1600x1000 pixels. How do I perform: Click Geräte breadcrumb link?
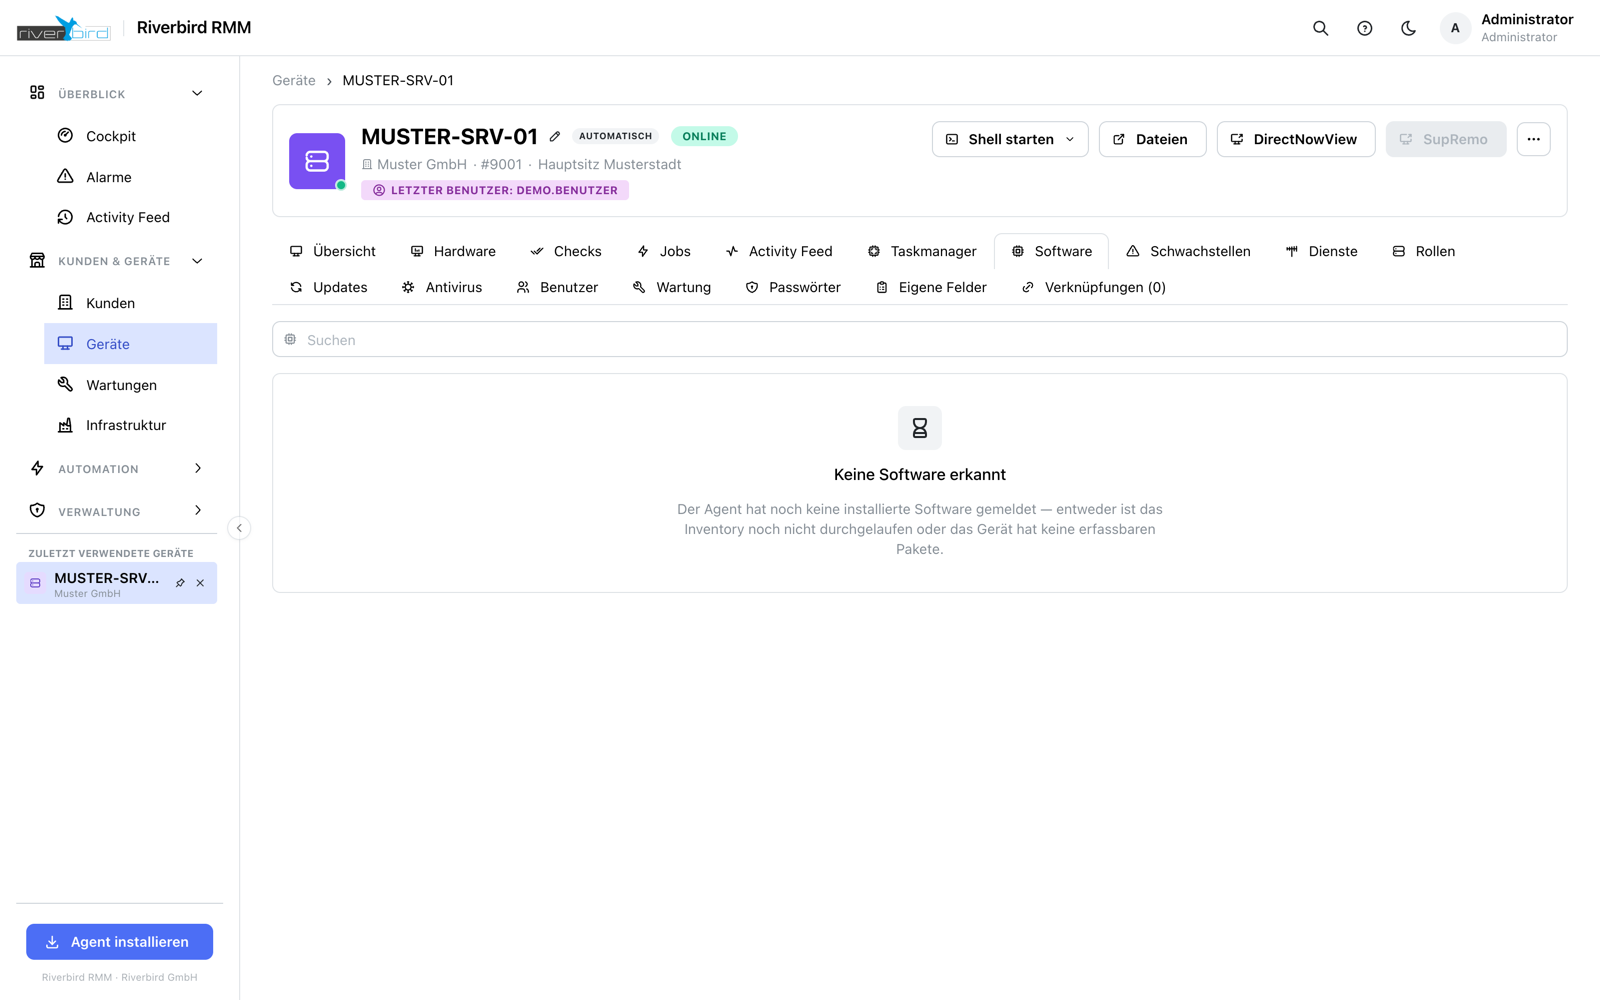(x=294, y=81)
